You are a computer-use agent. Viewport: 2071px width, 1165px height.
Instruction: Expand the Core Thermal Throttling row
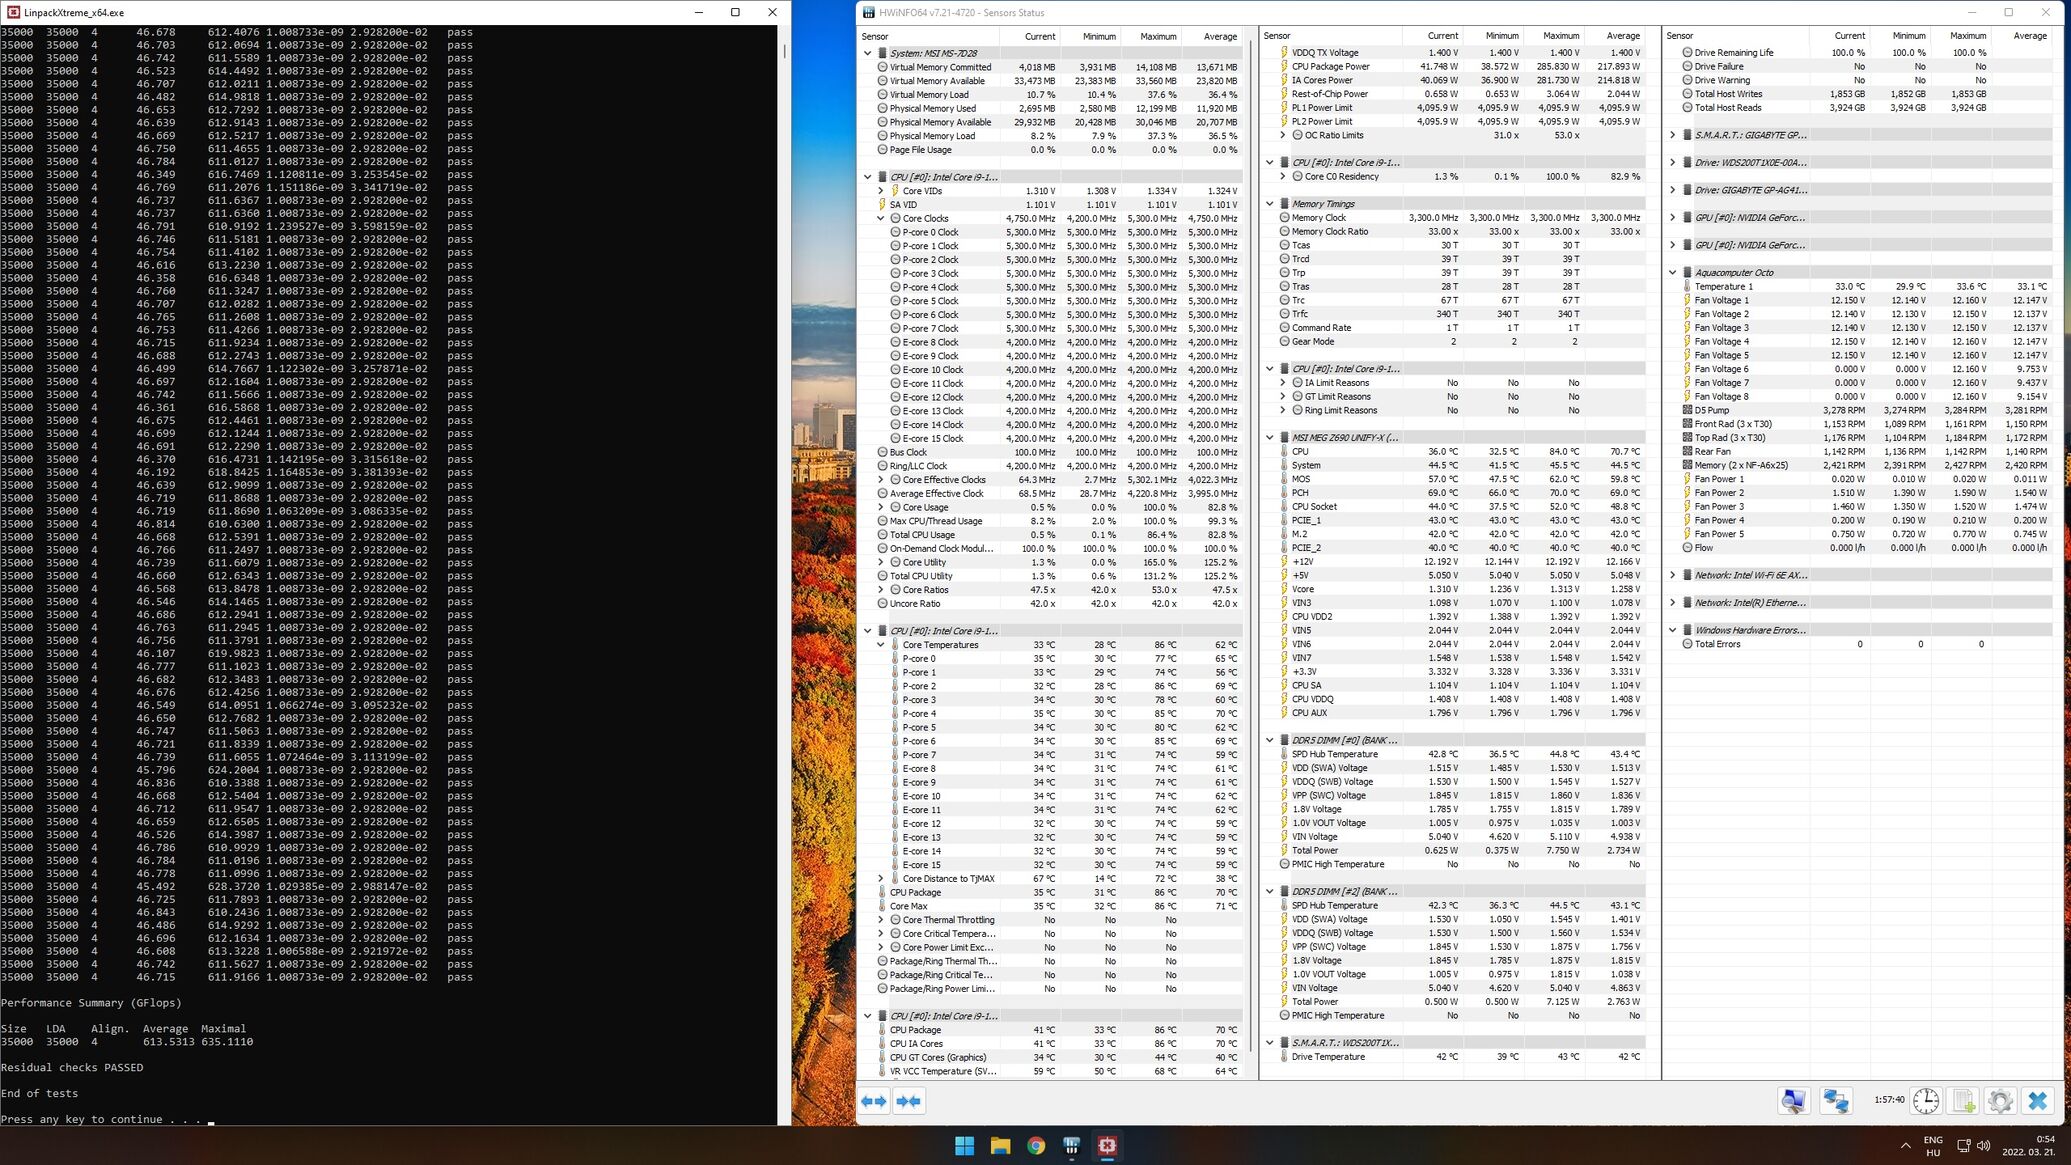(x=880, y=920)
